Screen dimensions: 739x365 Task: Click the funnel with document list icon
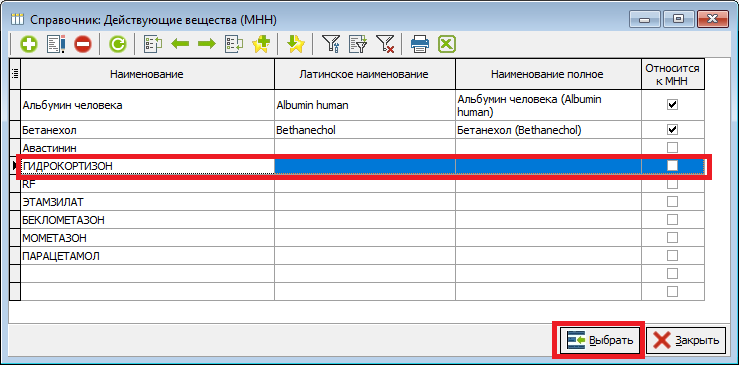coord(358,45)
